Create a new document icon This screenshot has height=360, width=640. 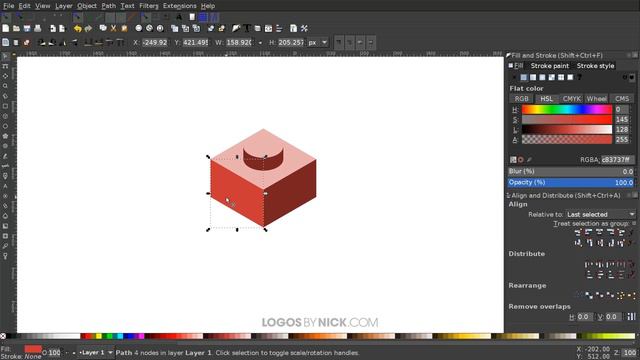click(x=6, y=28)
